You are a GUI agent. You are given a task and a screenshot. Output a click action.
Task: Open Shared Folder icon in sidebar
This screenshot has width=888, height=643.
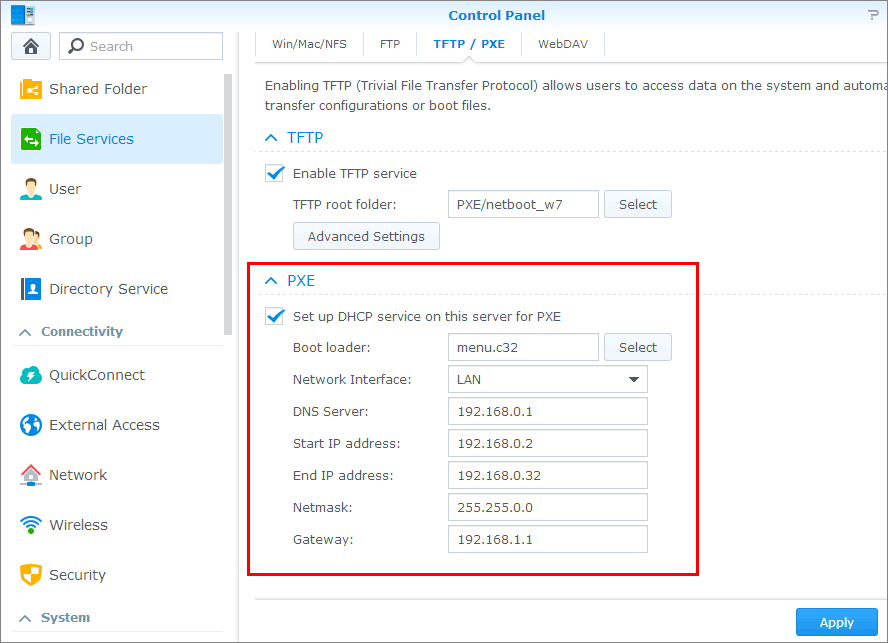[x=31, y=89]
